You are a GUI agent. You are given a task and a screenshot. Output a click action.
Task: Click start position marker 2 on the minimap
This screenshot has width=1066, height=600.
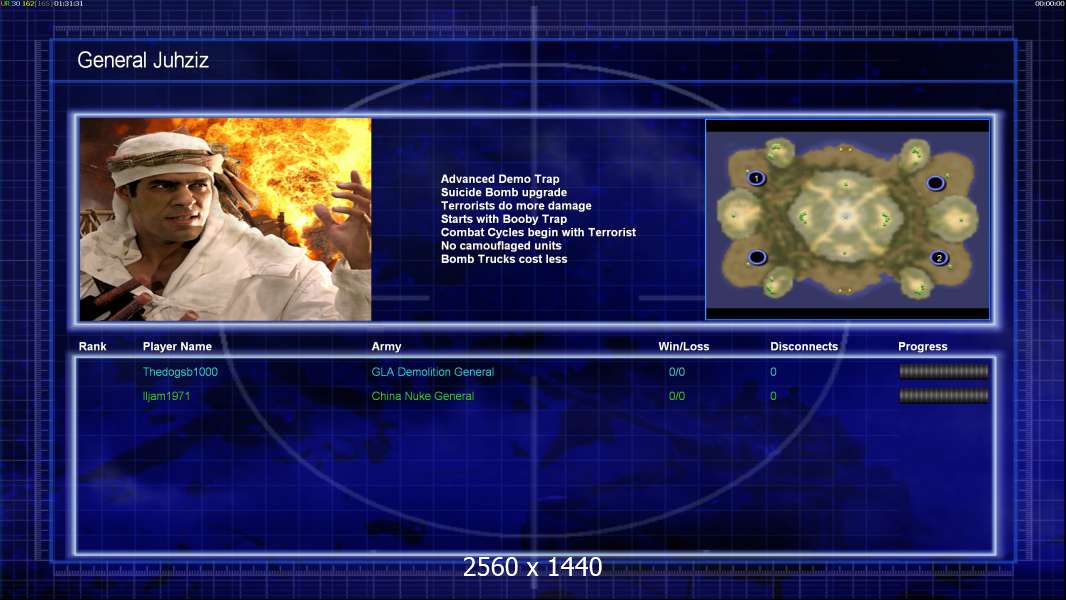point(939,258)
